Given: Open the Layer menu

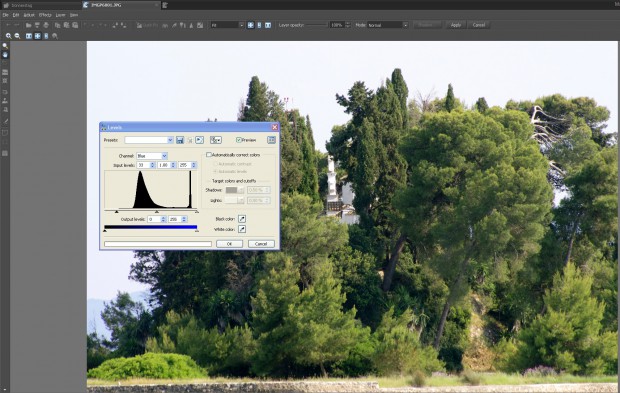Looking at the screenshot, I should [x=60, y=15].
